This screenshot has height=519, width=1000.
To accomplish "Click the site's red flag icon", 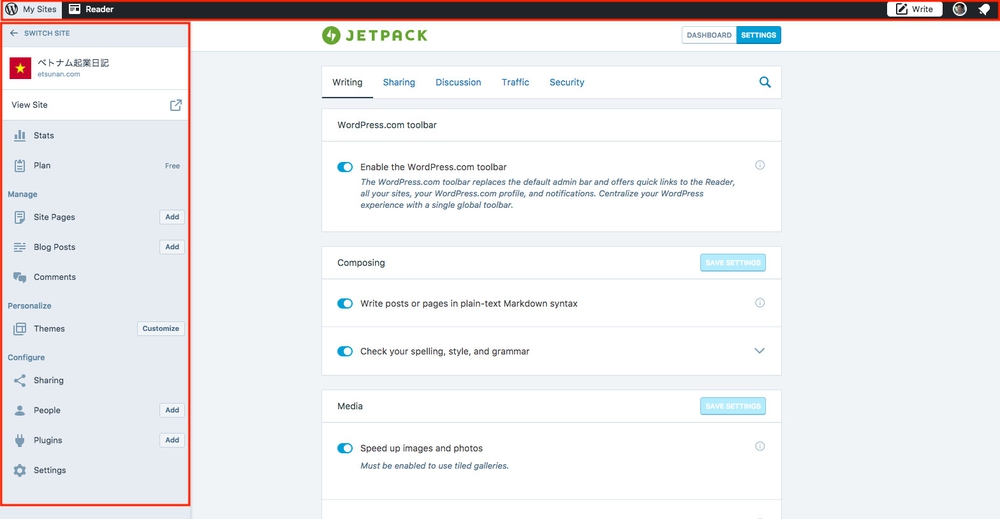I will (x=20, y=68).
